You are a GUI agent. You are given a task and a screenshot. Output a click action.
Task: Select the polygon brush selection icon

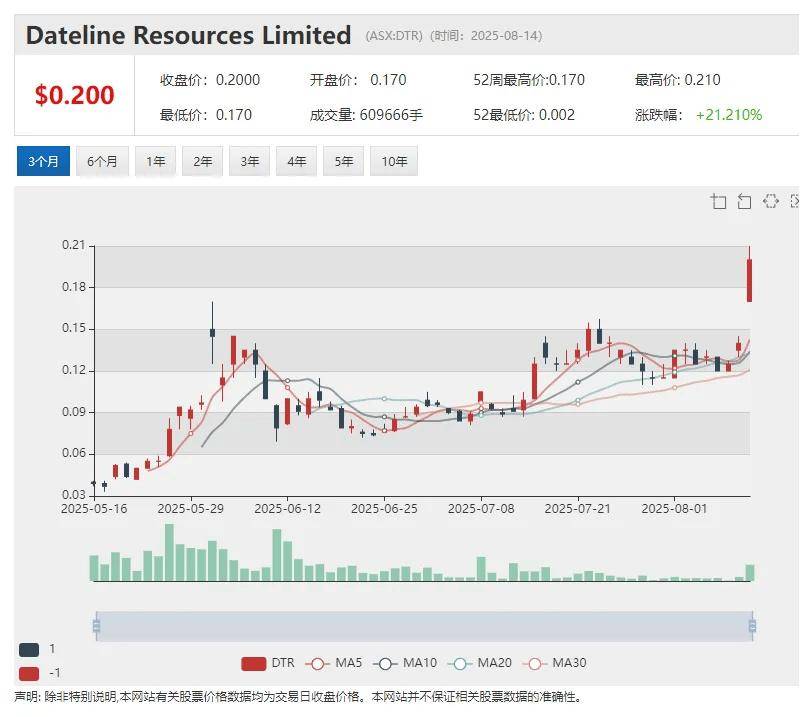[x=770, y=202]
